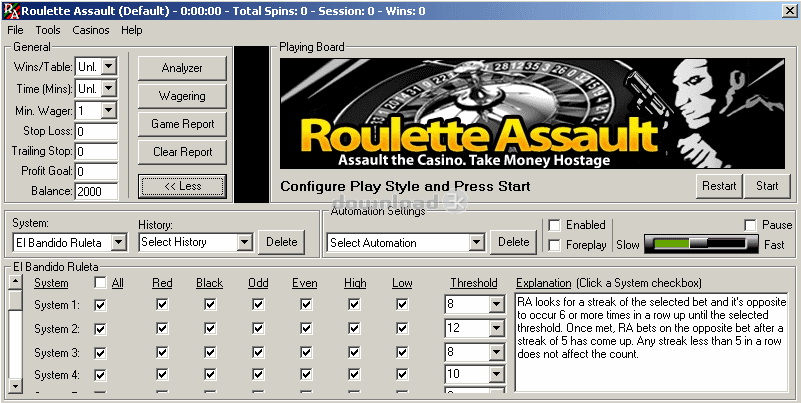Click the Roulette Assault banner image
Screen dimensions: 801x403
click(532, 113)
